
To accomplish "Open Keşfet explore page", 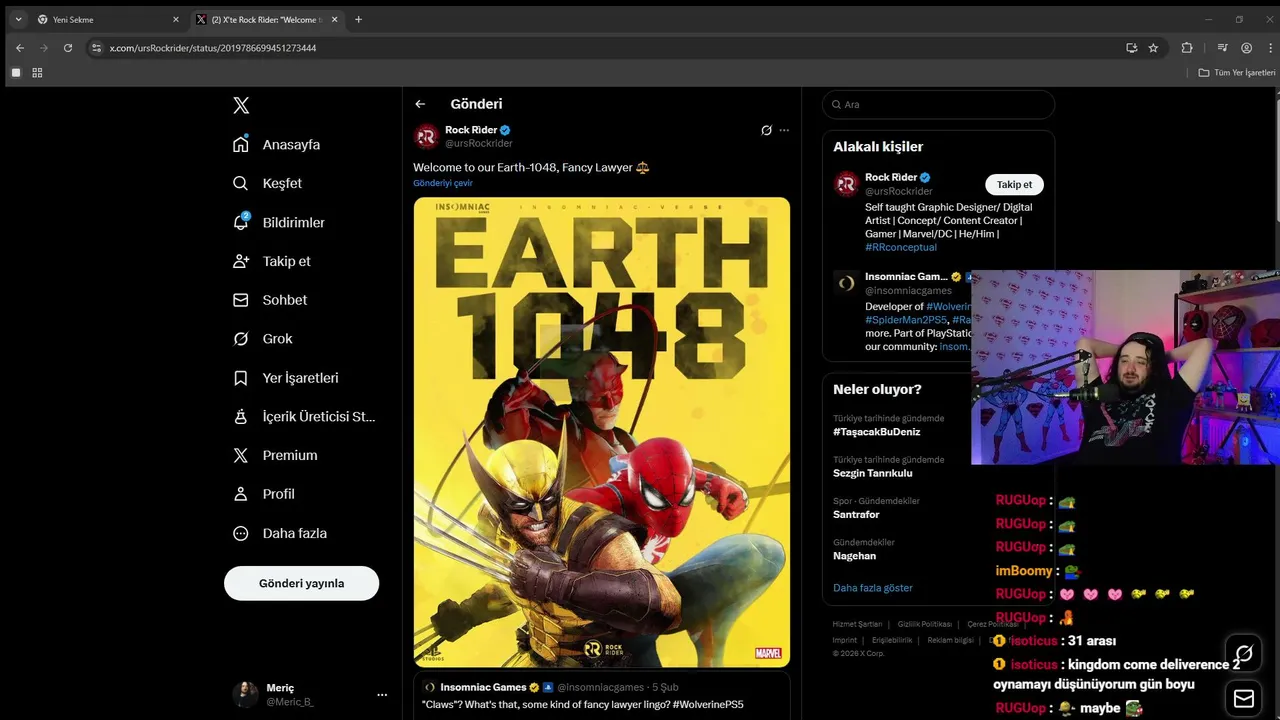I will point(267,183).
